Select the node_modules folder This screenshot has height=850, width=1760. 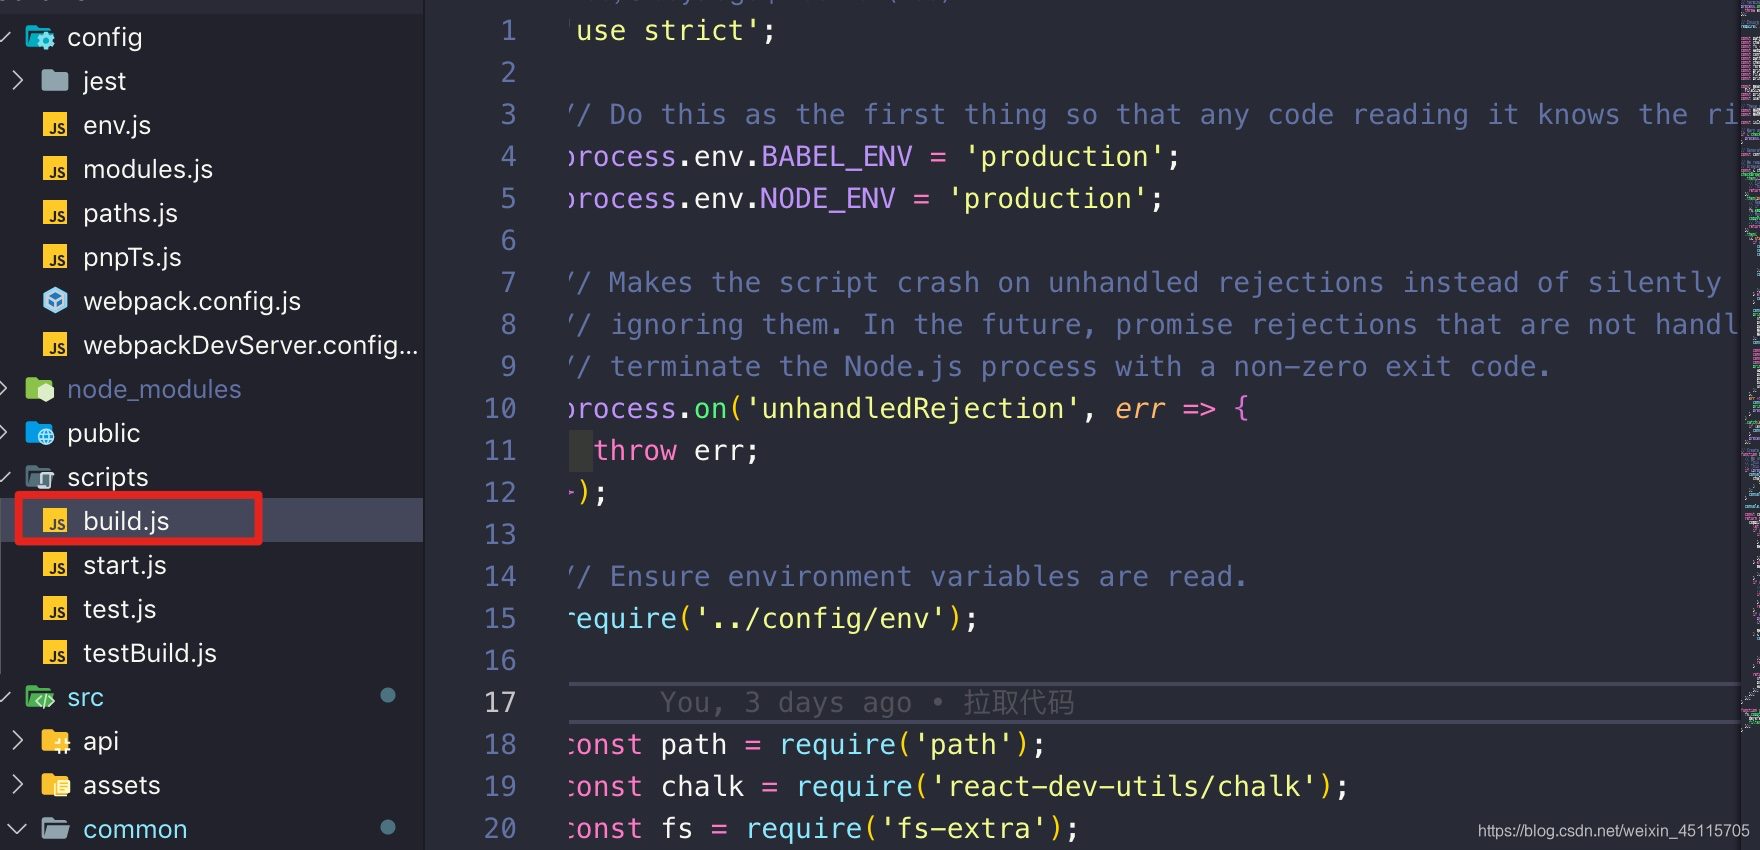click(x=154, y=389)
